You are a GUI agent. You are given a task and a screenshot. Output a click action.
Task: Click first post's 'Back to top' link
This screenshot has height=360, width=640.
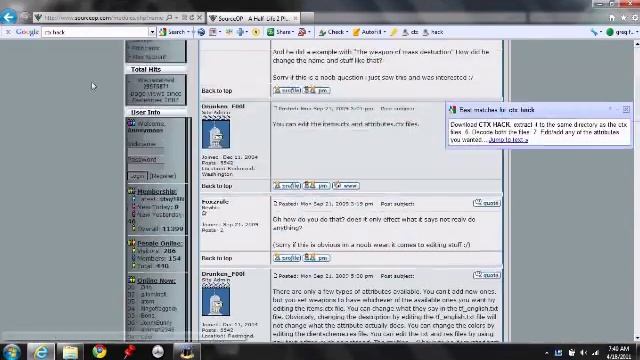[x=217, y=91]
